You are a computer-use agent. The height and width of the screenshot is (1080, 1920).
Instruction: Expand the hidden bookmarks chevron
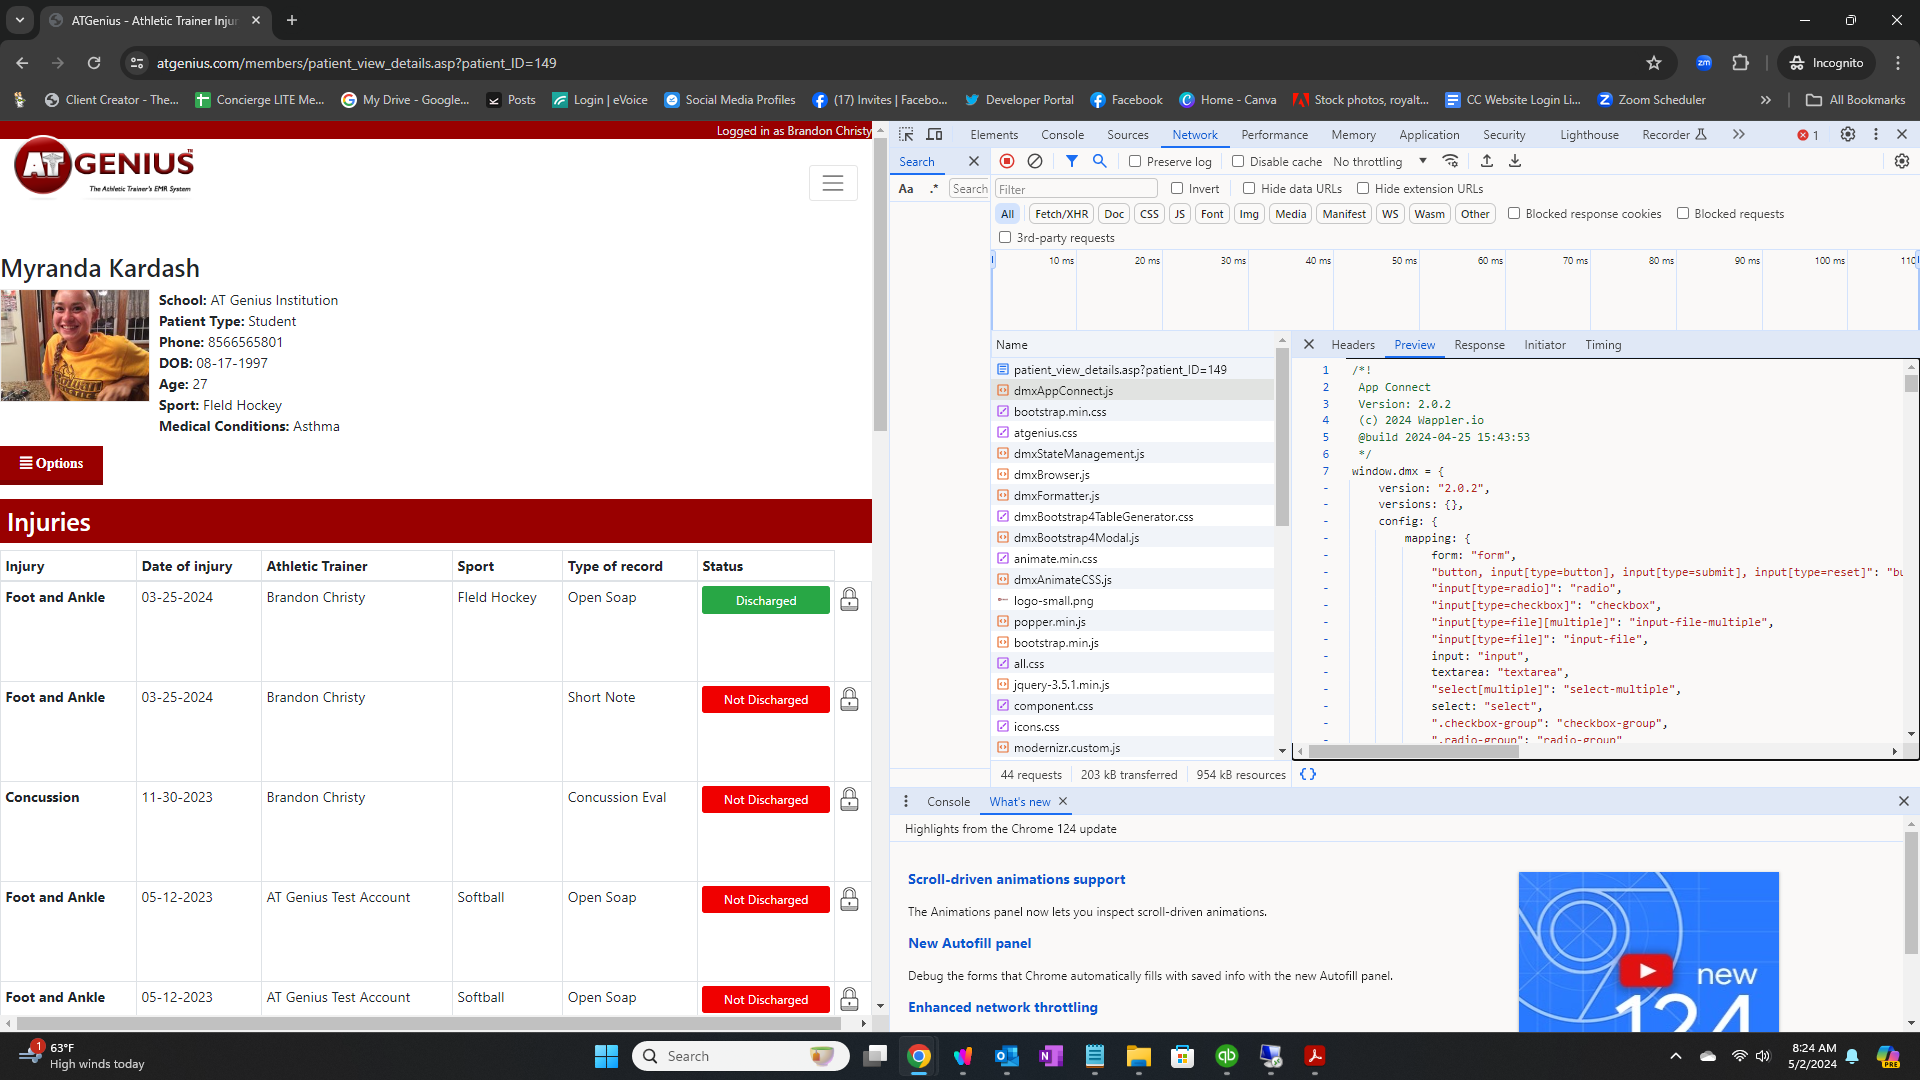click(1766, 100)
